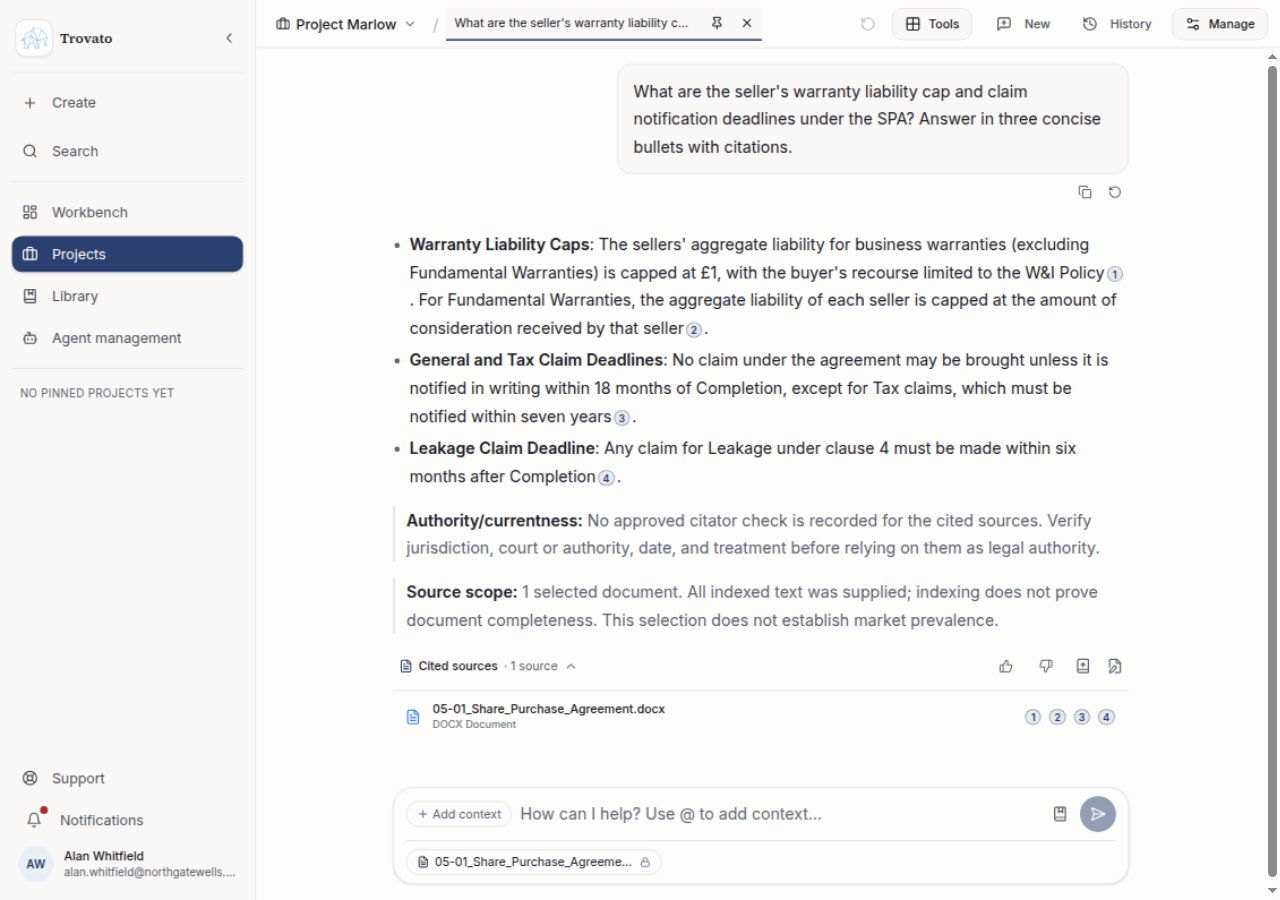The height and width of the screenshot is (900, 1280).
Task: View Notifications
Action: point(127,820)
